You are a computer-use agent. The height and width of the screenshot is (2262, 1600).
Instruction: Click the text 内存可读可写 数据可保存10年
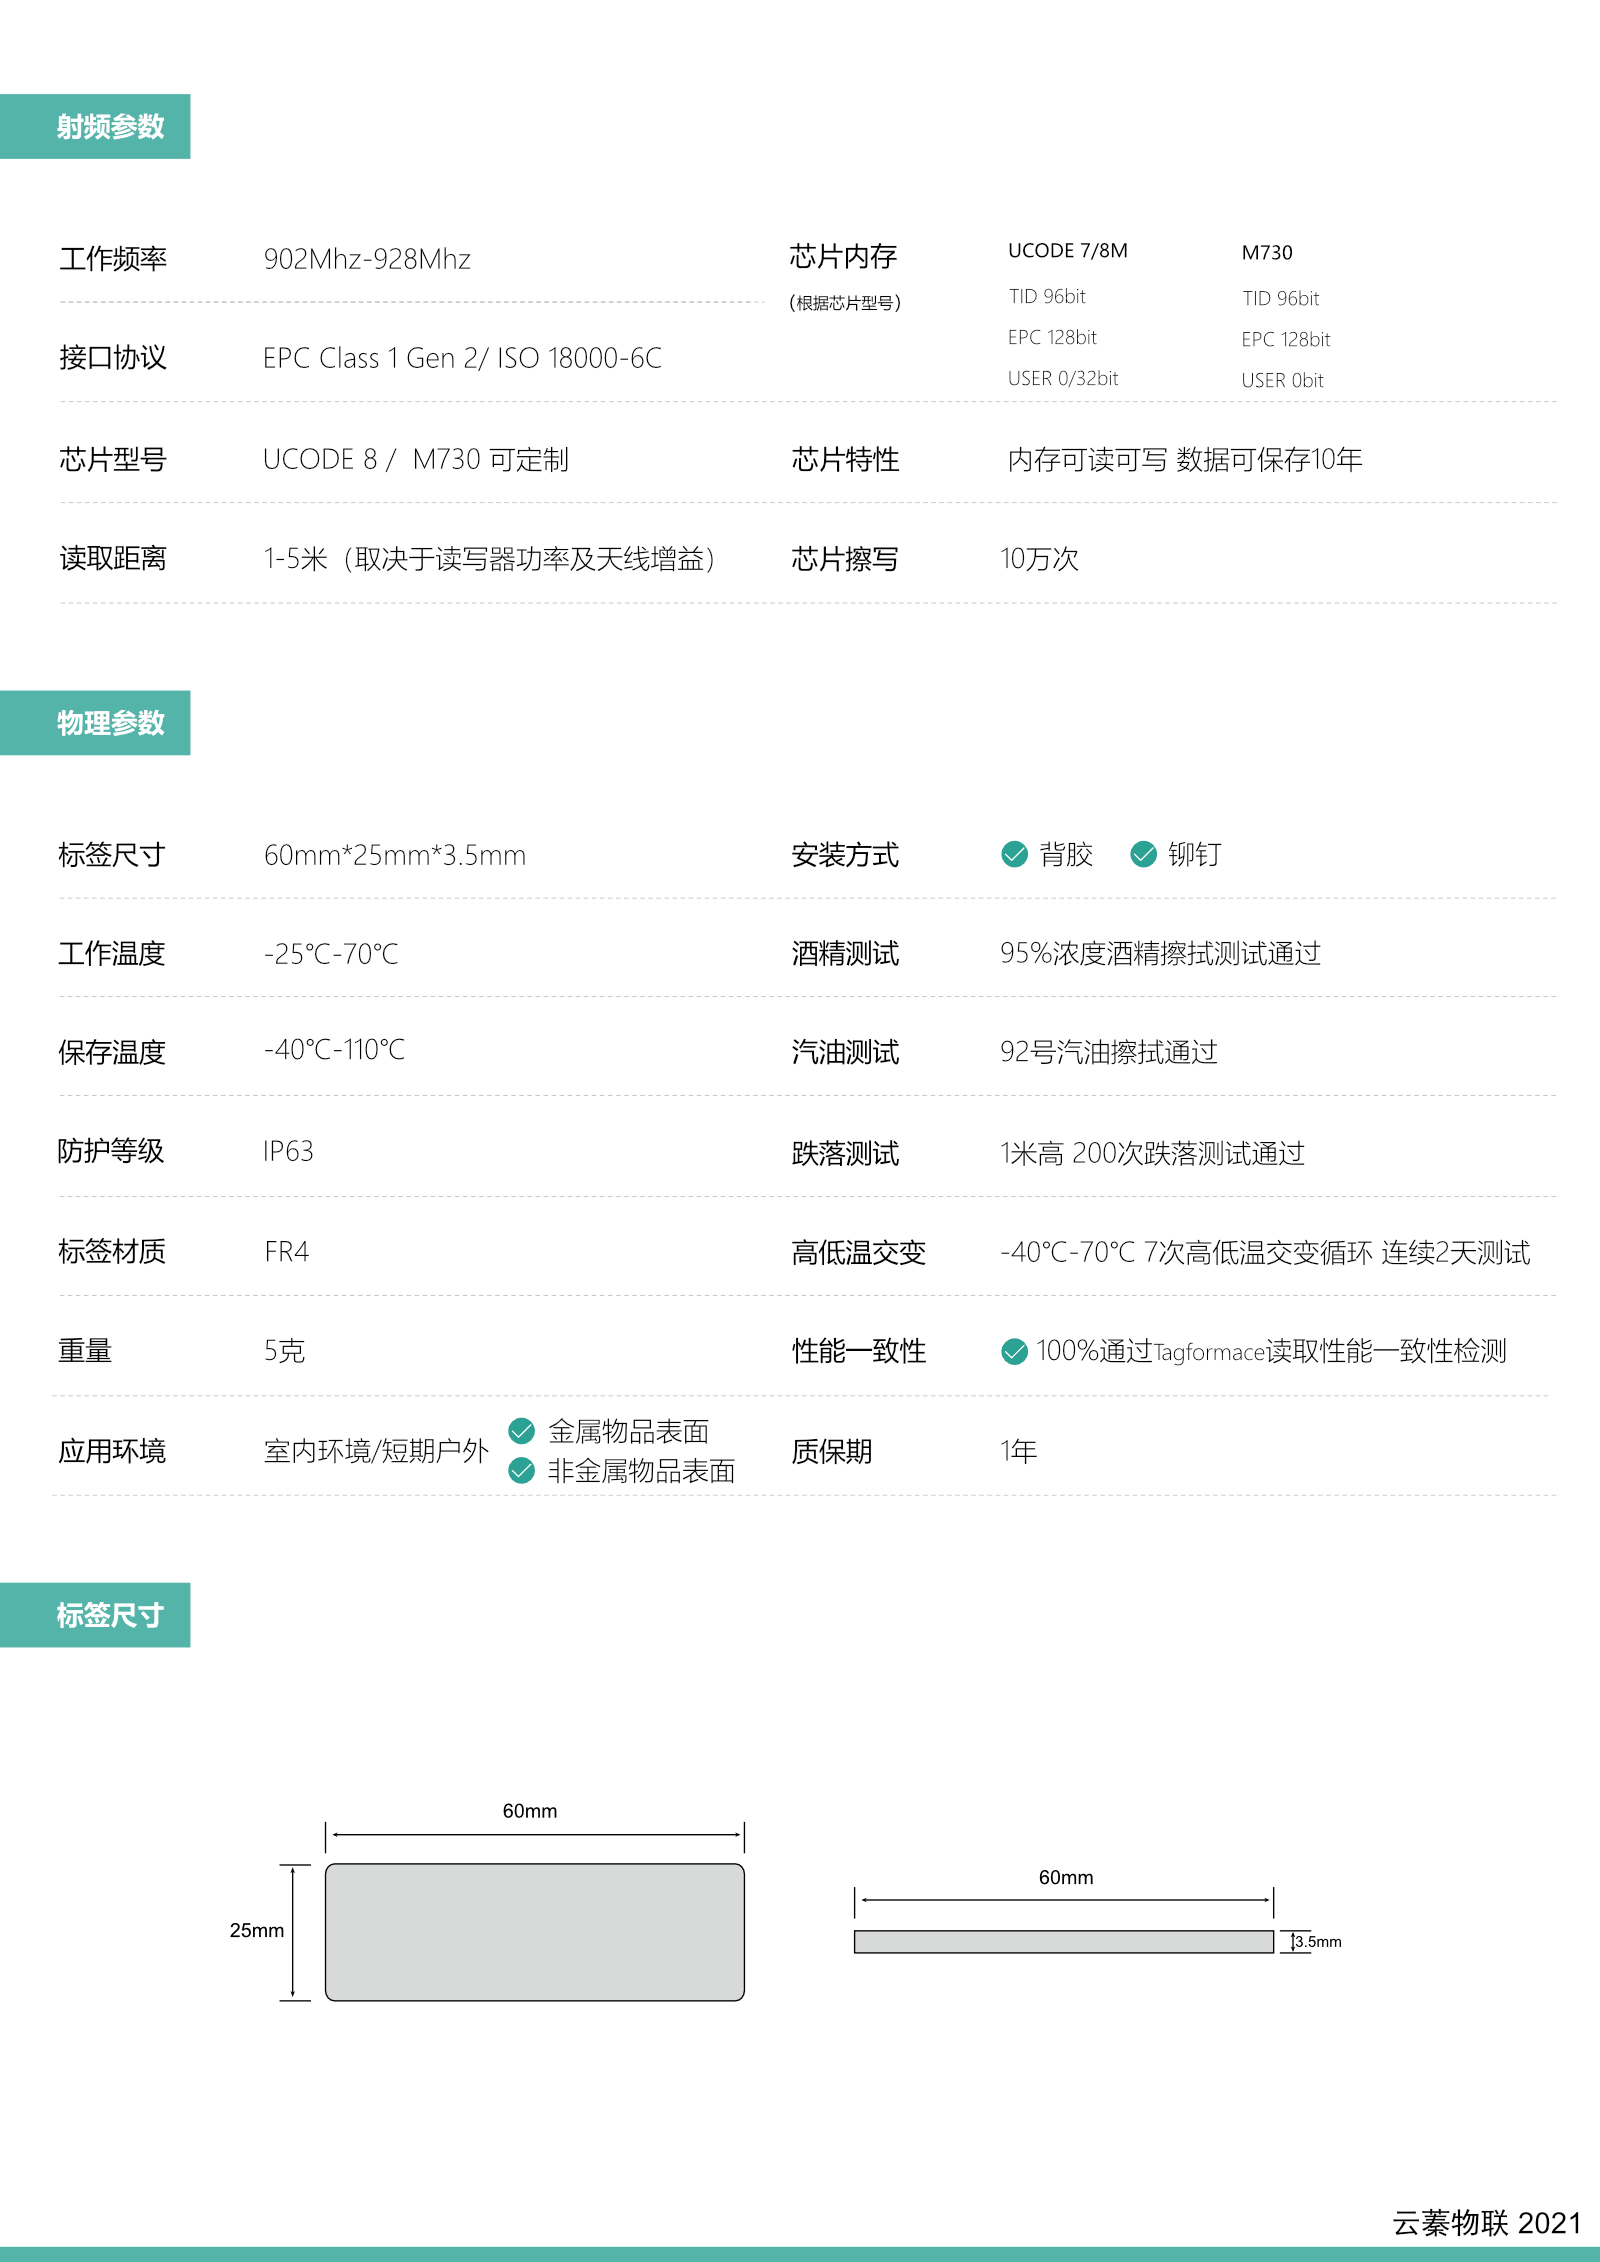[x=1184, y=459]
